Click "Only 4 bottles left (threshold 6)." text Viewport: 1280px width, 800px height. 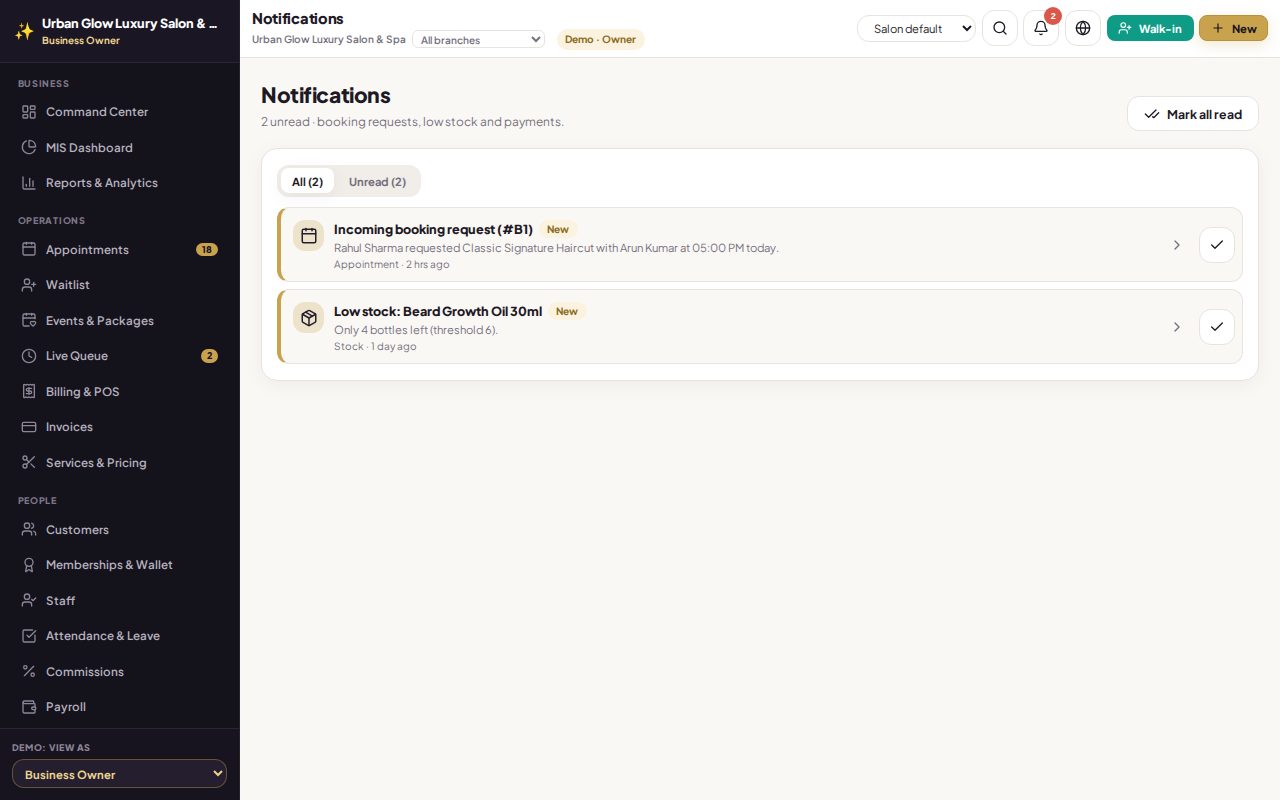[416, 330]
